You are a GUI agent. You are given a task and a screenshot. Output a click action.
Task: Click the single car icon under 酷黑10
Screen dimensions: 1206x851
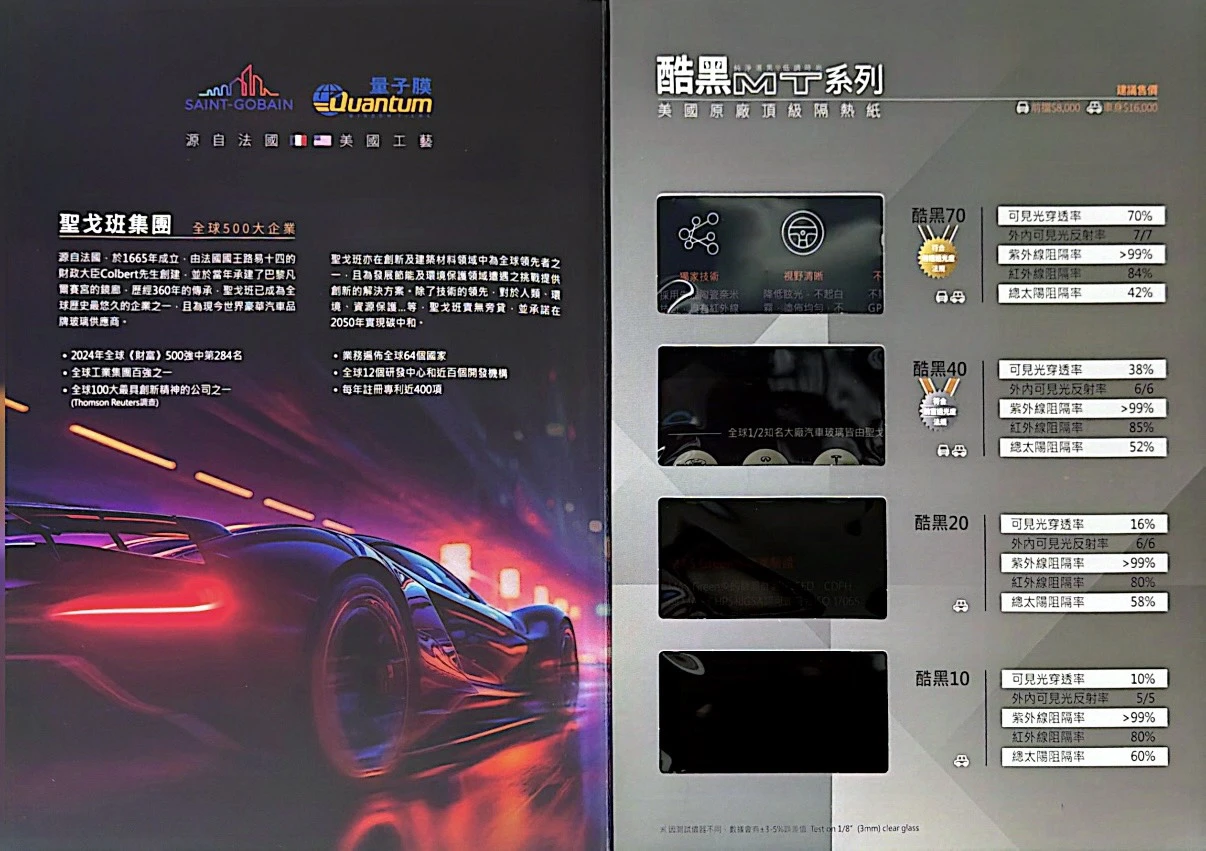click(960, 761)
